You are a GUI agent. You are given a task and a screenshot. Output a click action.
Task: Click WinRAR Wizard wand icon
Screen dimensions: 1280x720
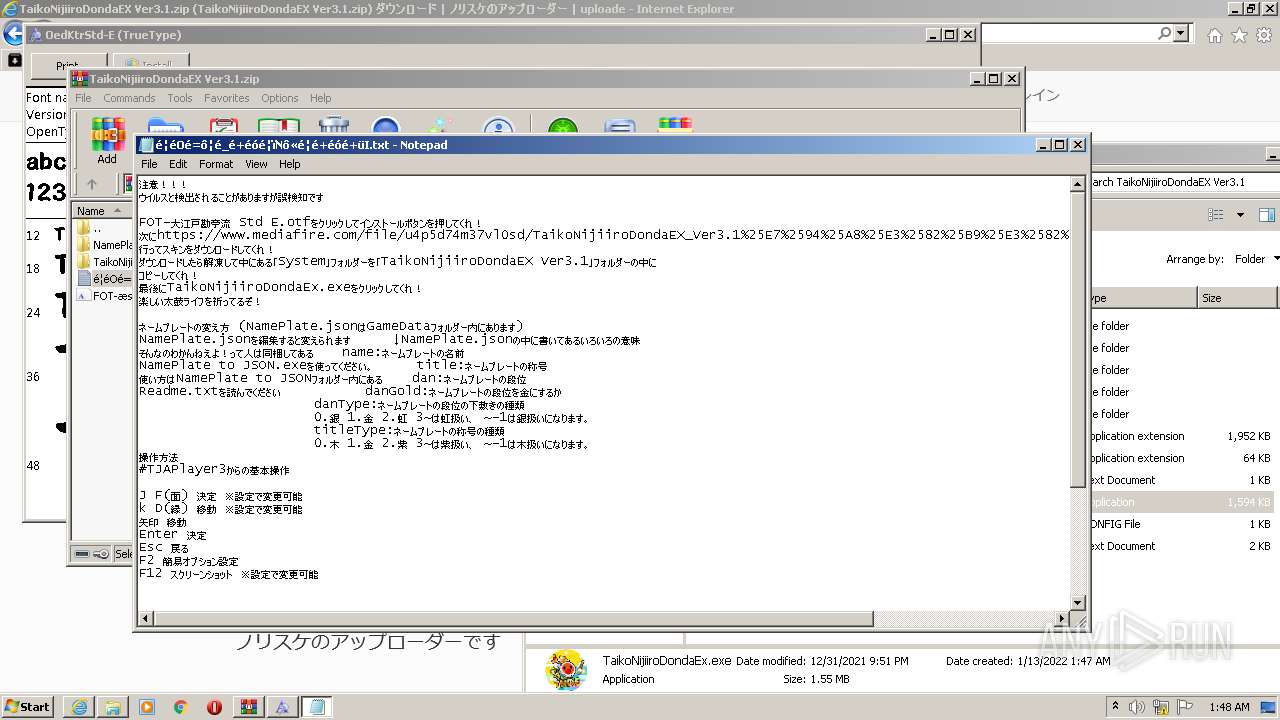[440, 127]
